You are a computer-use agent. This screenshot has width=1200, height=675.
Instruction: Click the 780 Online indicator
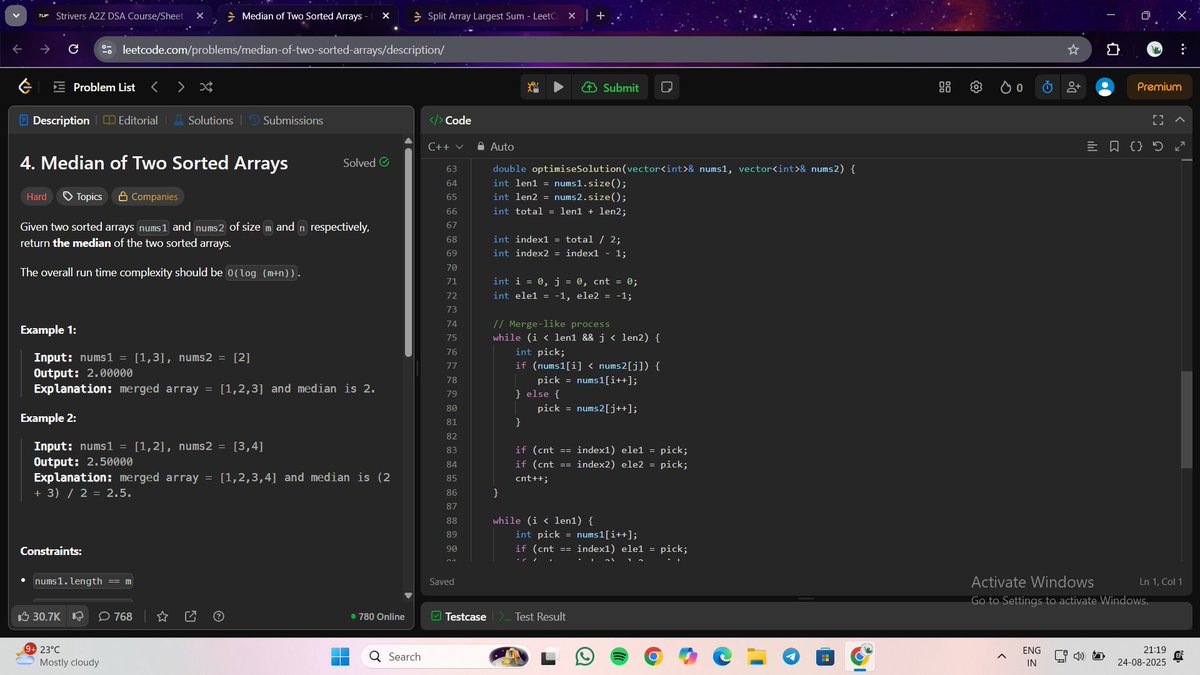point(378,616)
